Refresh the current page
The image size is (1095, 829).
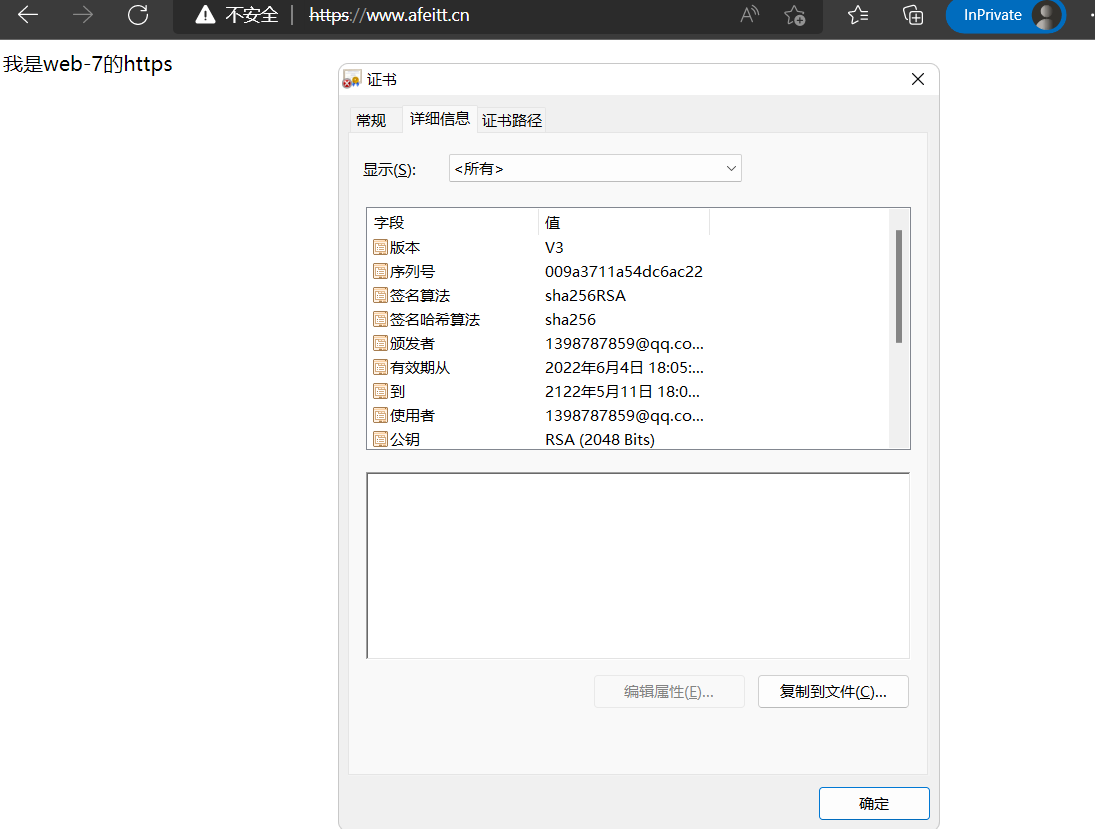point(137,15)
